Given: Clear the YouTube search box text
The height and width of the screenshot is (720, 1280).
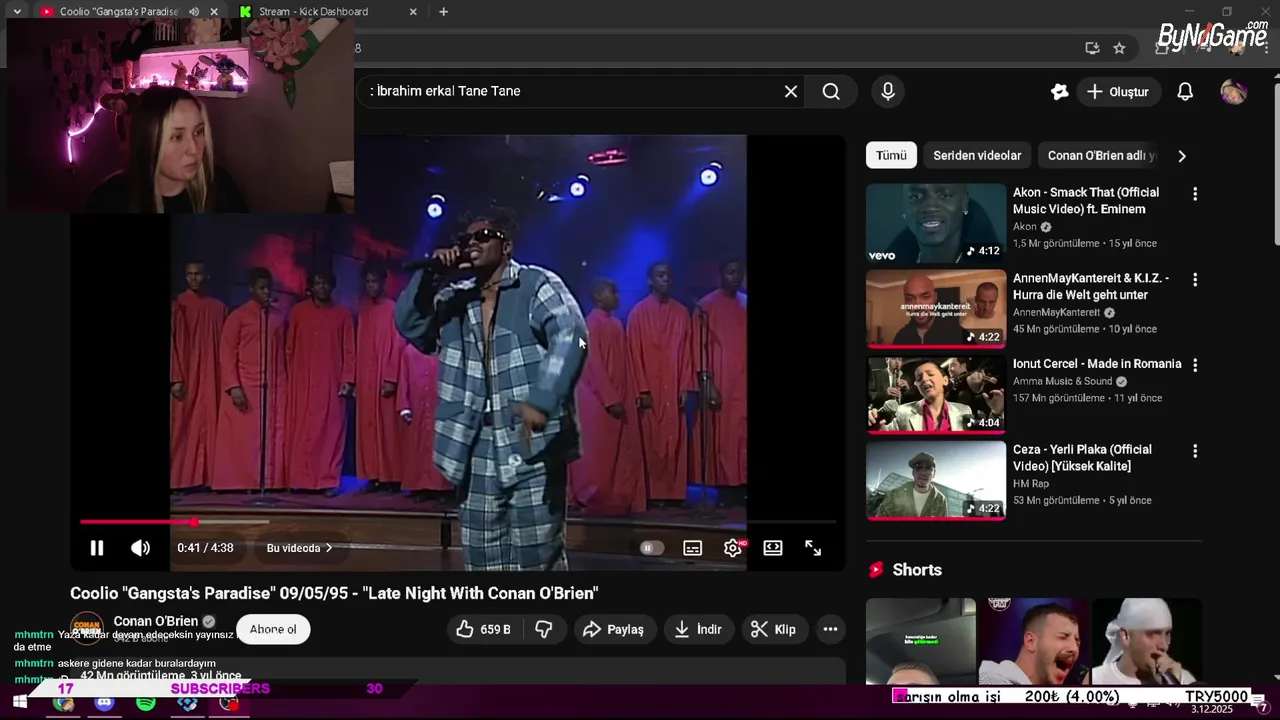Looking at the screenshot, I should [791, 91].
